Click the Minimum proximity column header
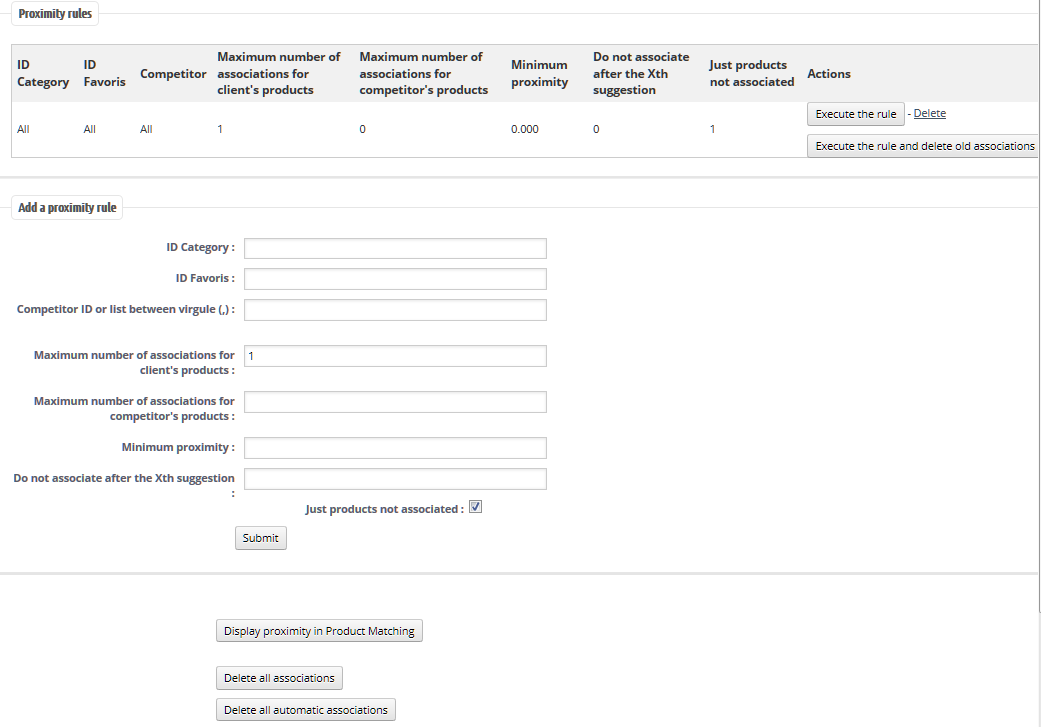The image size is (1041, 727). pyautogui.click(x=539, y=73)
